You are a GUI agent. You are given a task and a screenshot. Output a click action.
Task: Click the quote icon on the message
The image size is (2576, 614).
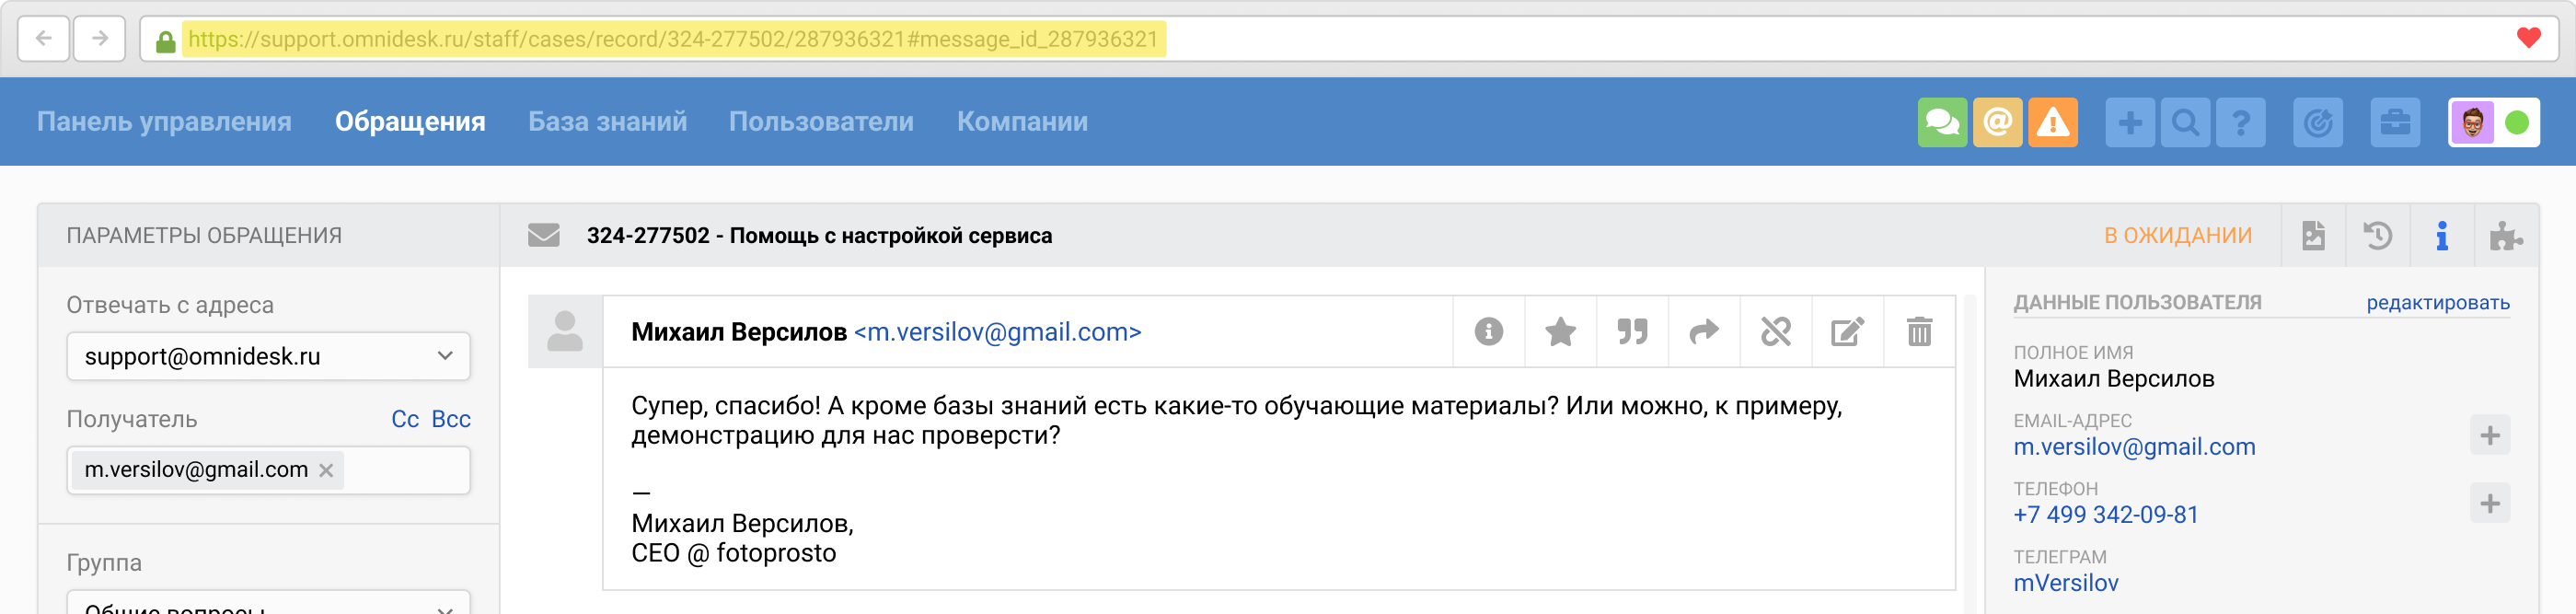[x=1632, y=332]
